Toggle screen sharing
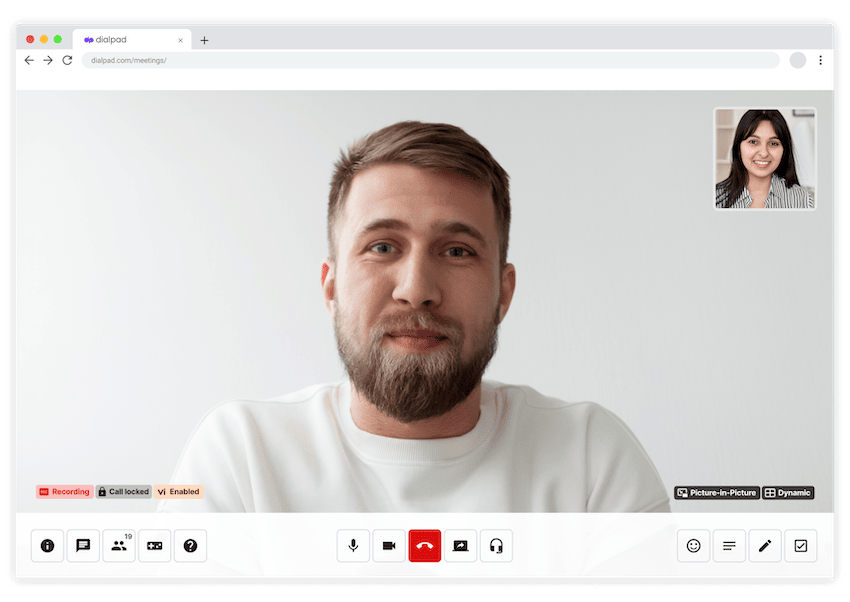 pos(460,545)
